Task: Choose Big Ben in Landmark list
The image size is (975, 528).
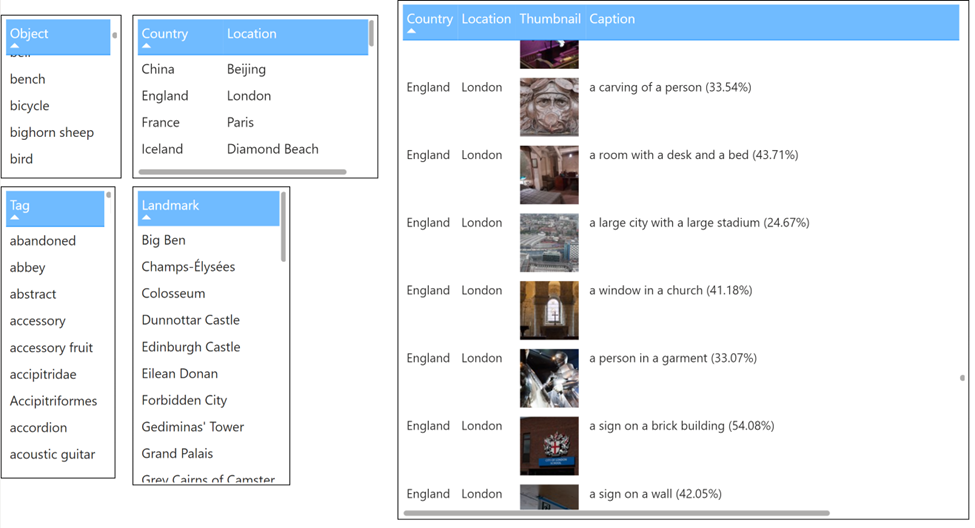Action: point(164,241)
